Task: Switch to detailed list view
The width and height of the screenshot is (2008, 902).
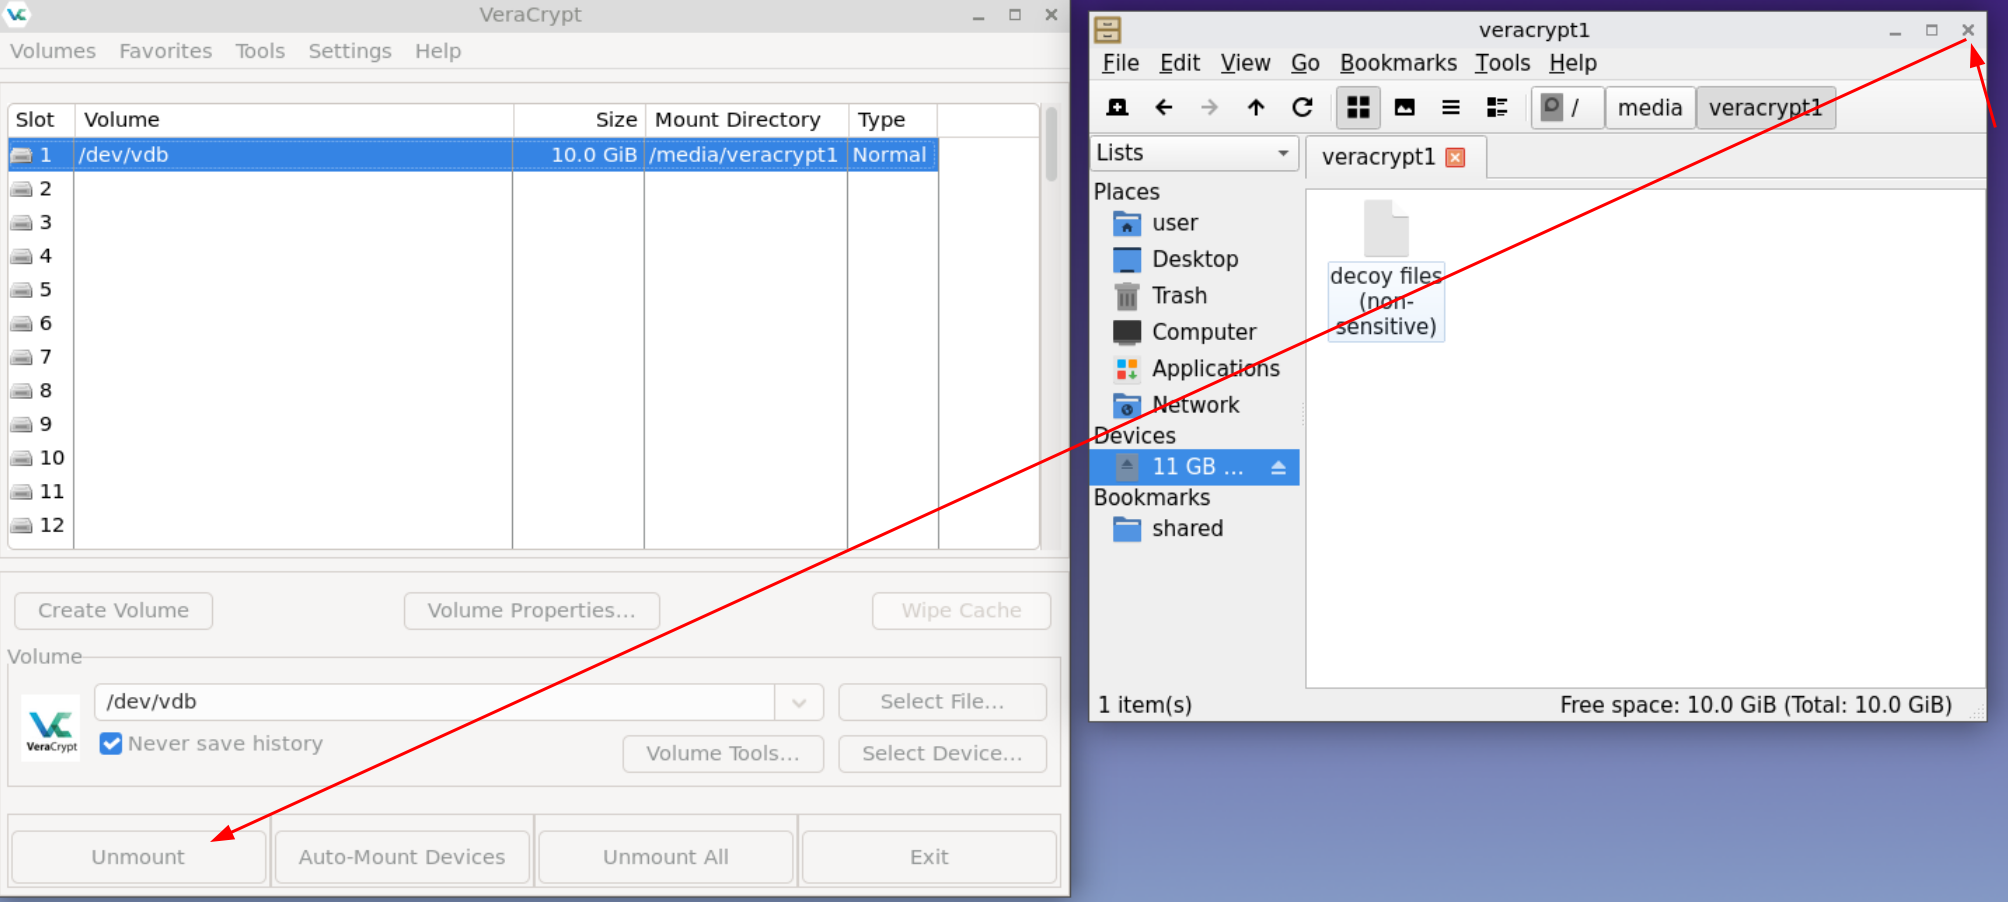Action: tap(1496, 107)
